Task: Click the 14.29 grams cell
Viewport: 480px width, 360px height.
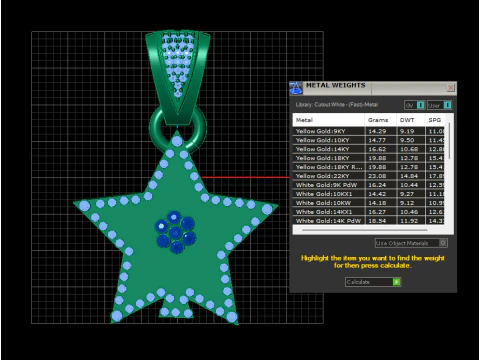Action: [381, 131]
